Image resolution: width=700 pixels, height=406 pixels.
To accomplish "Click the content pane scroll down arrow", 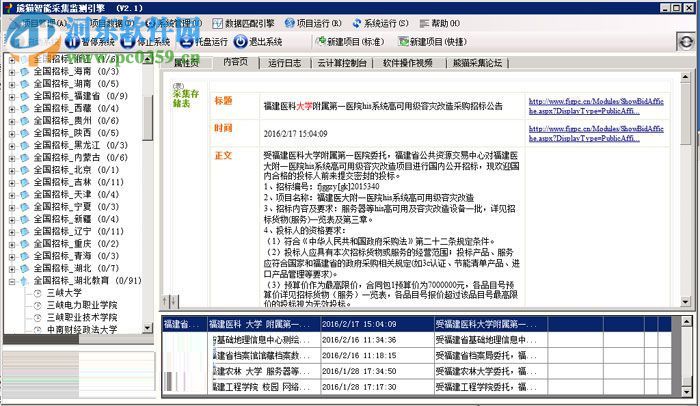I will click(685, 301).
